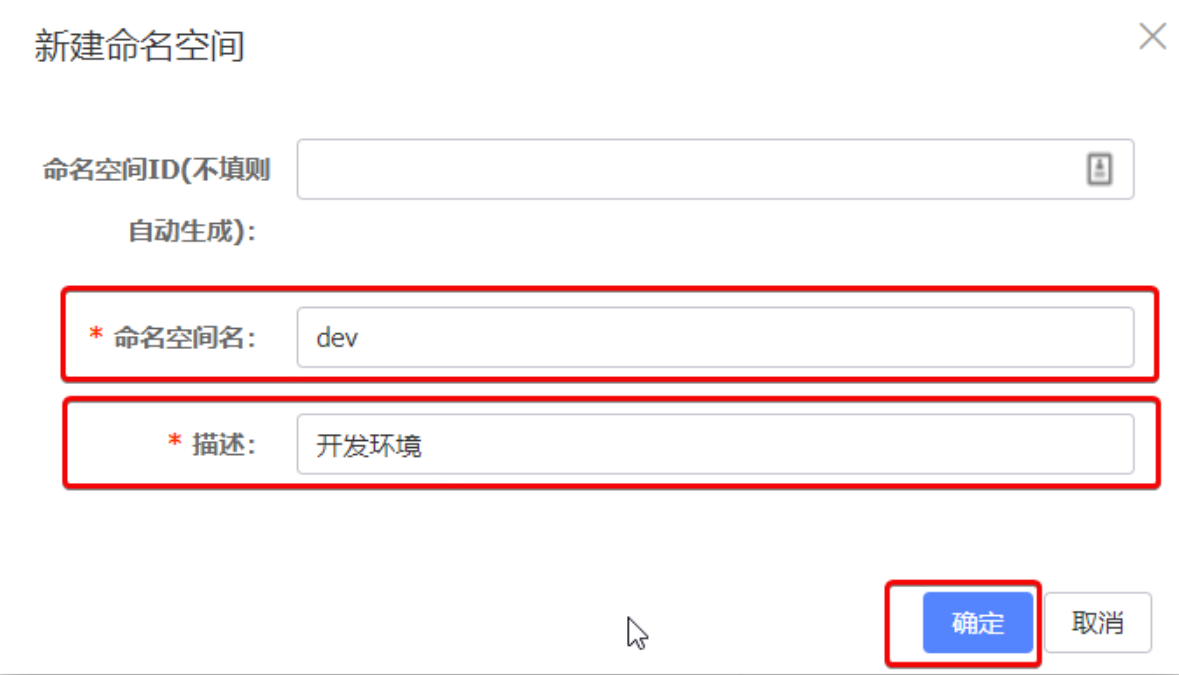The height and width of the screenshot is (675, 1179).
Task: Place cursor on the text 开发环境
Action: [x=369, y=446]
